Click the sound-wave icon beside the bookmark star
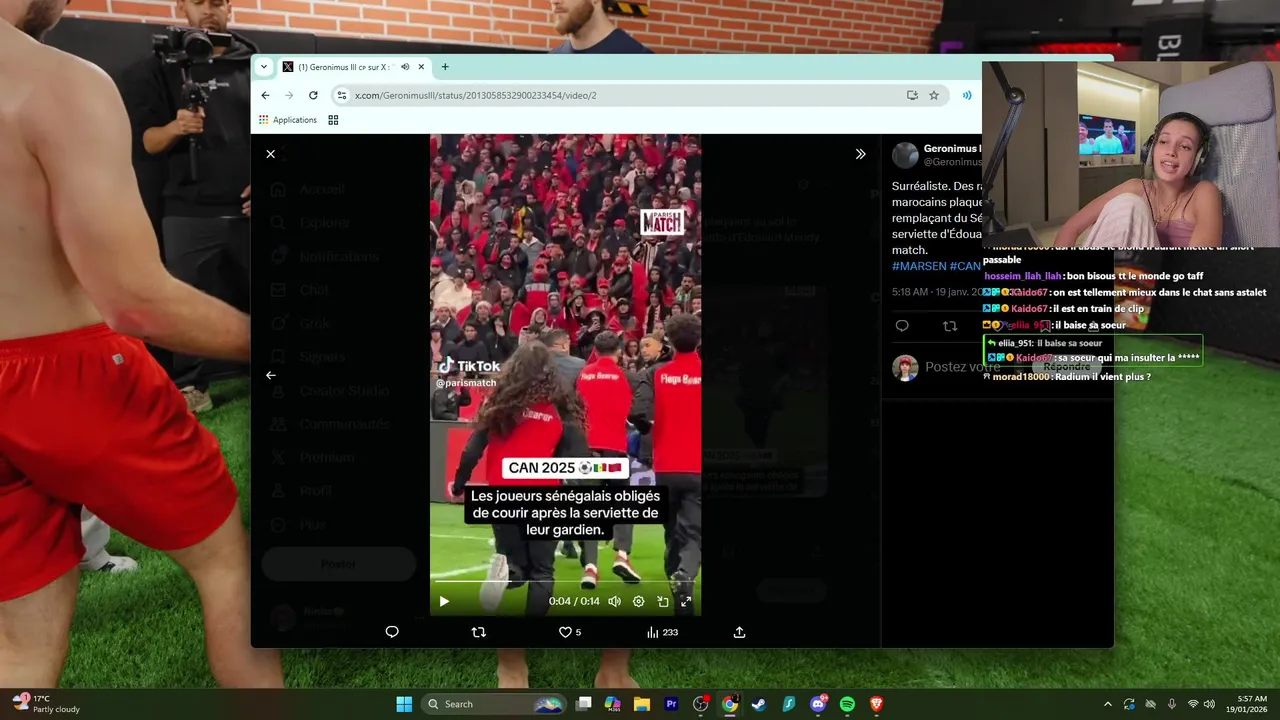This screenshot has height=720, width=1280. [967, 95]
